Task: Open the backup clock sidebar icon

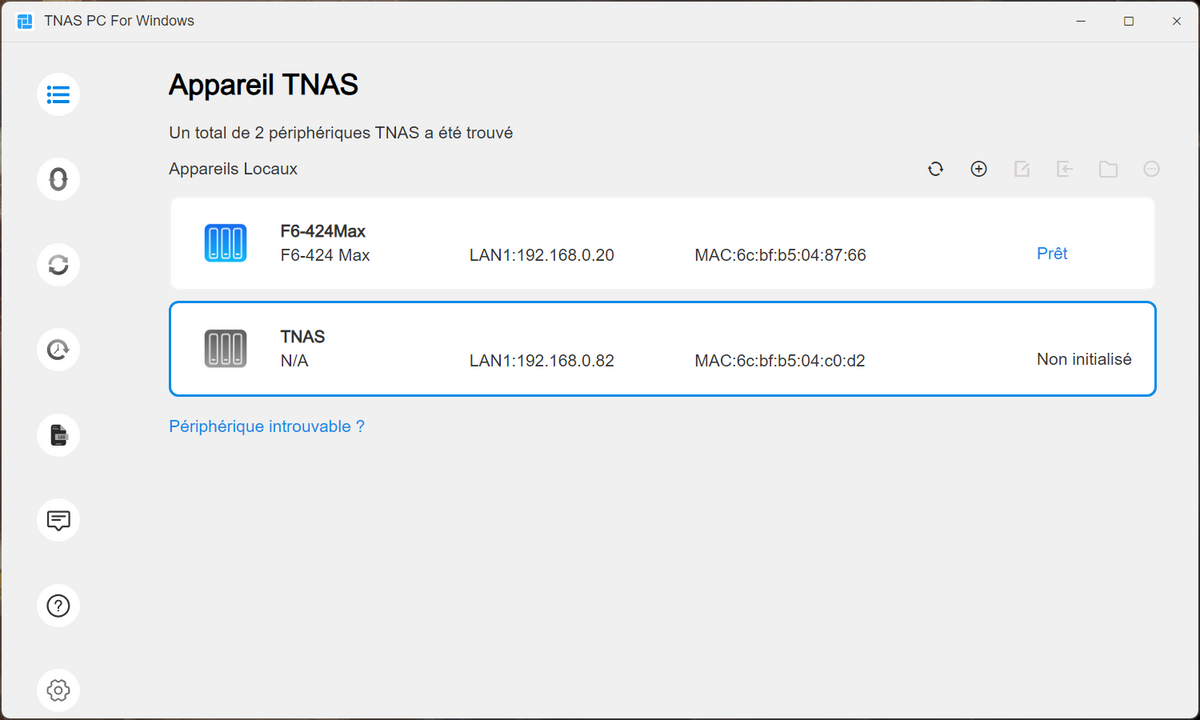Action: tap(58, 350)
